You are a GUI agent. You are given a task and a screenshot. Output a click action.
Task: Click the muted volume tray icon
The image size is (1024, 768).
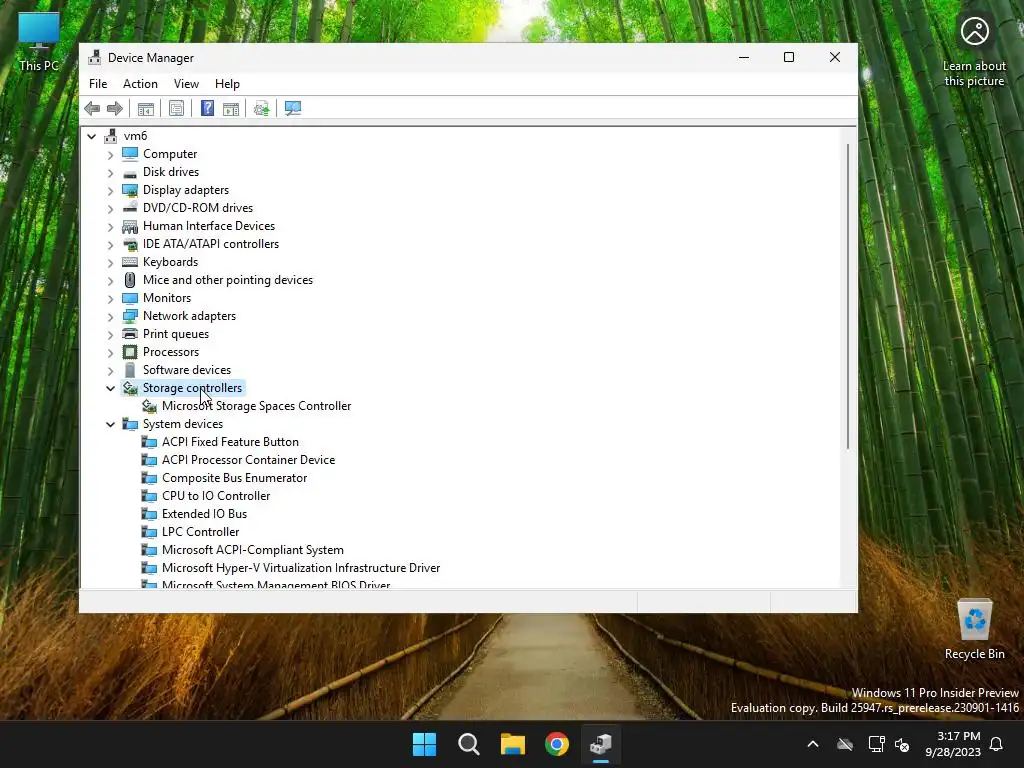(903, 744)
